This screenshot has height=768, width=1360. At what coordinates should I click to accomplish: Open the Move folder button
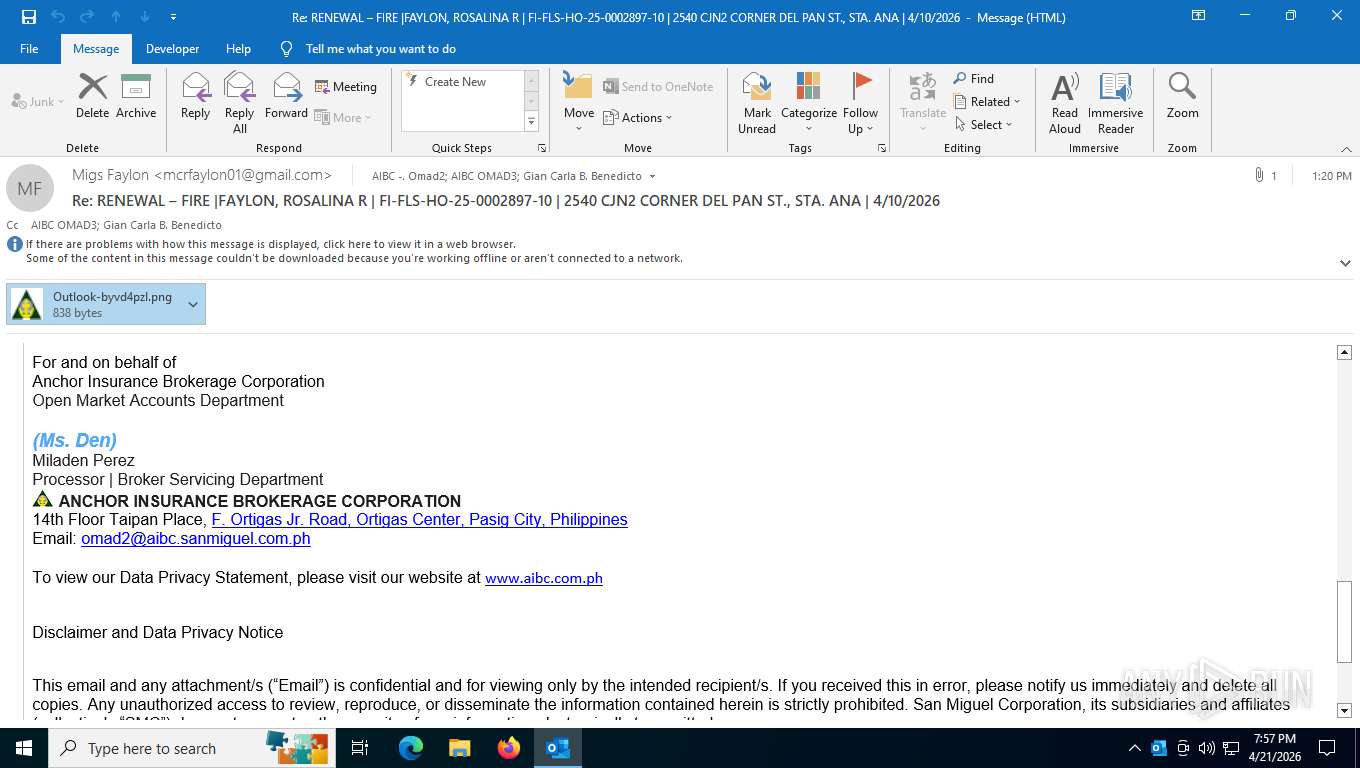(579, 103)
